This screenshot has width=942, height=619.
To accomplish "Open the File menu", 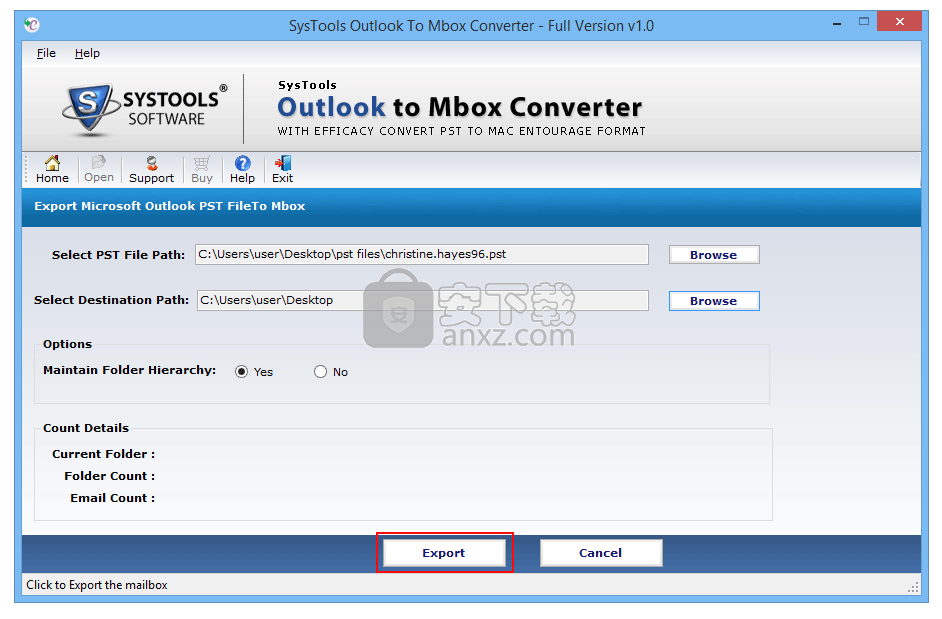I will 46,53.
